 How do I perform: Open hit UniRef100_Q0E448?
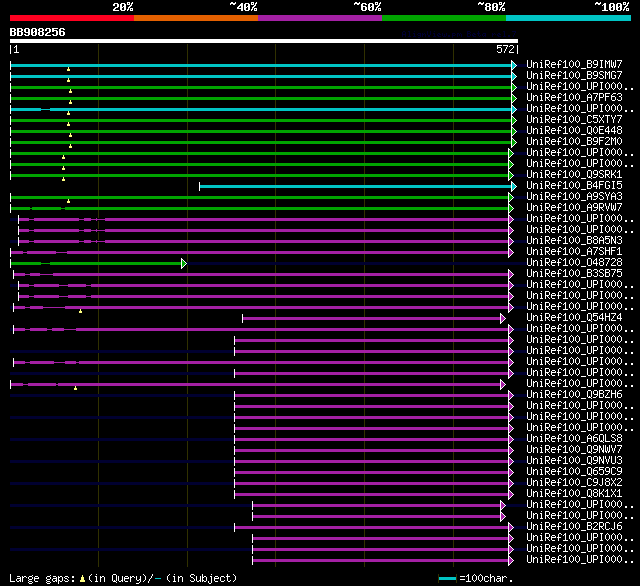pyautogui.click(x=574, y=130)
